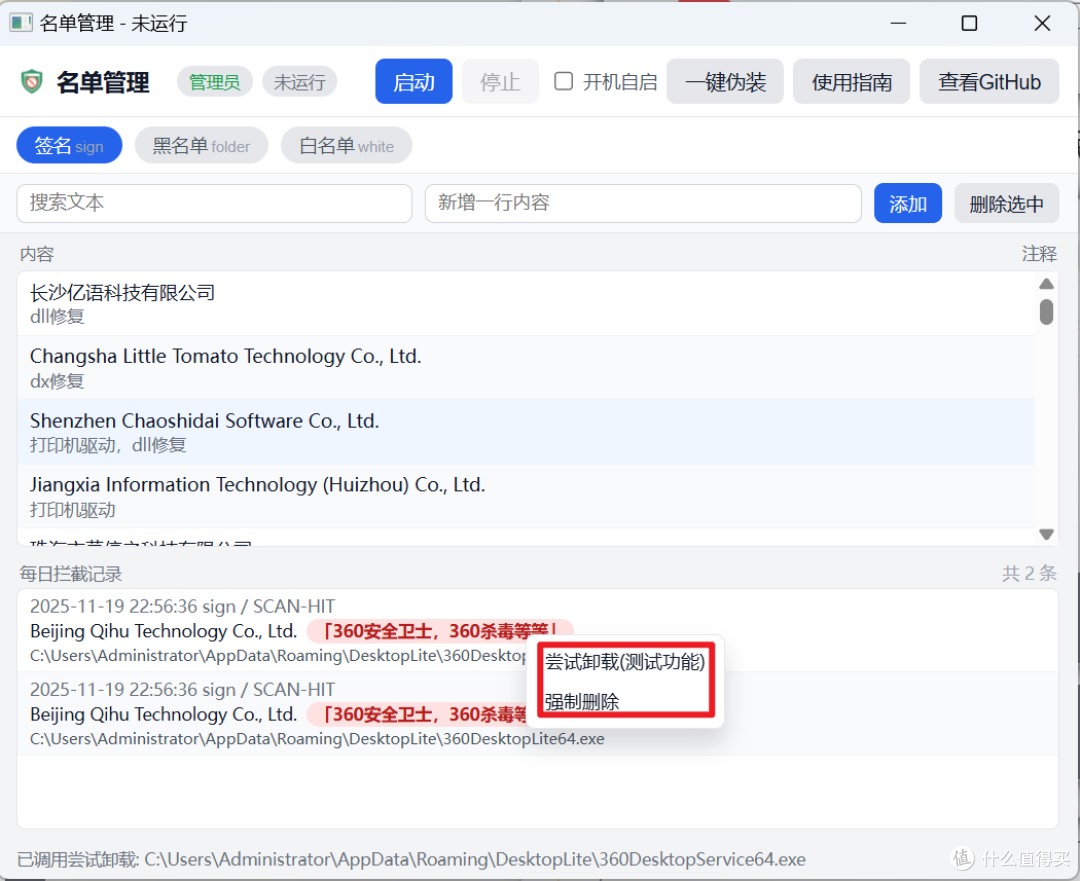
Task: Click the 一键伪装 button
Action: click(x=725, y=82)
